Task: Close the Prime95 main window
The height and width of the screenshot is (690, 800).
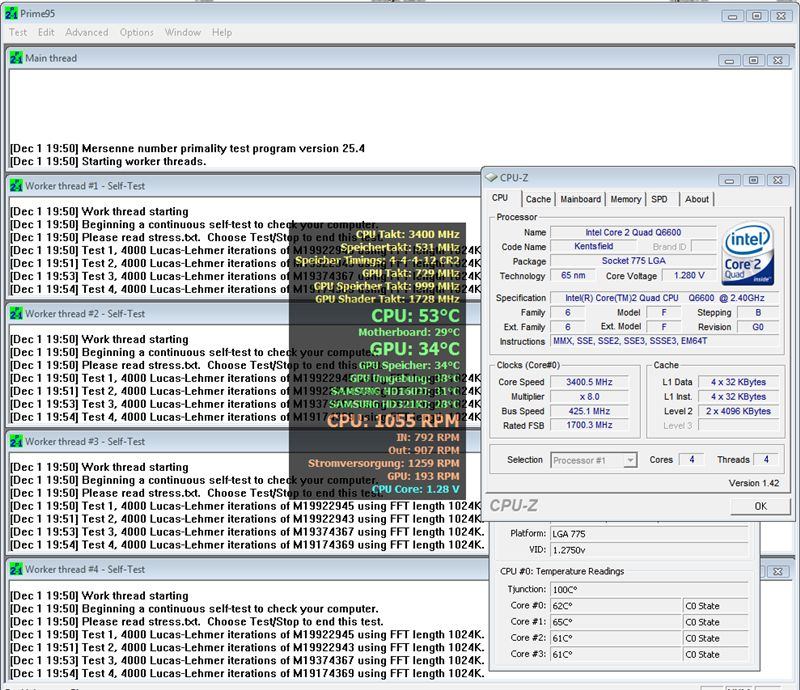Action: click(781, 16)
